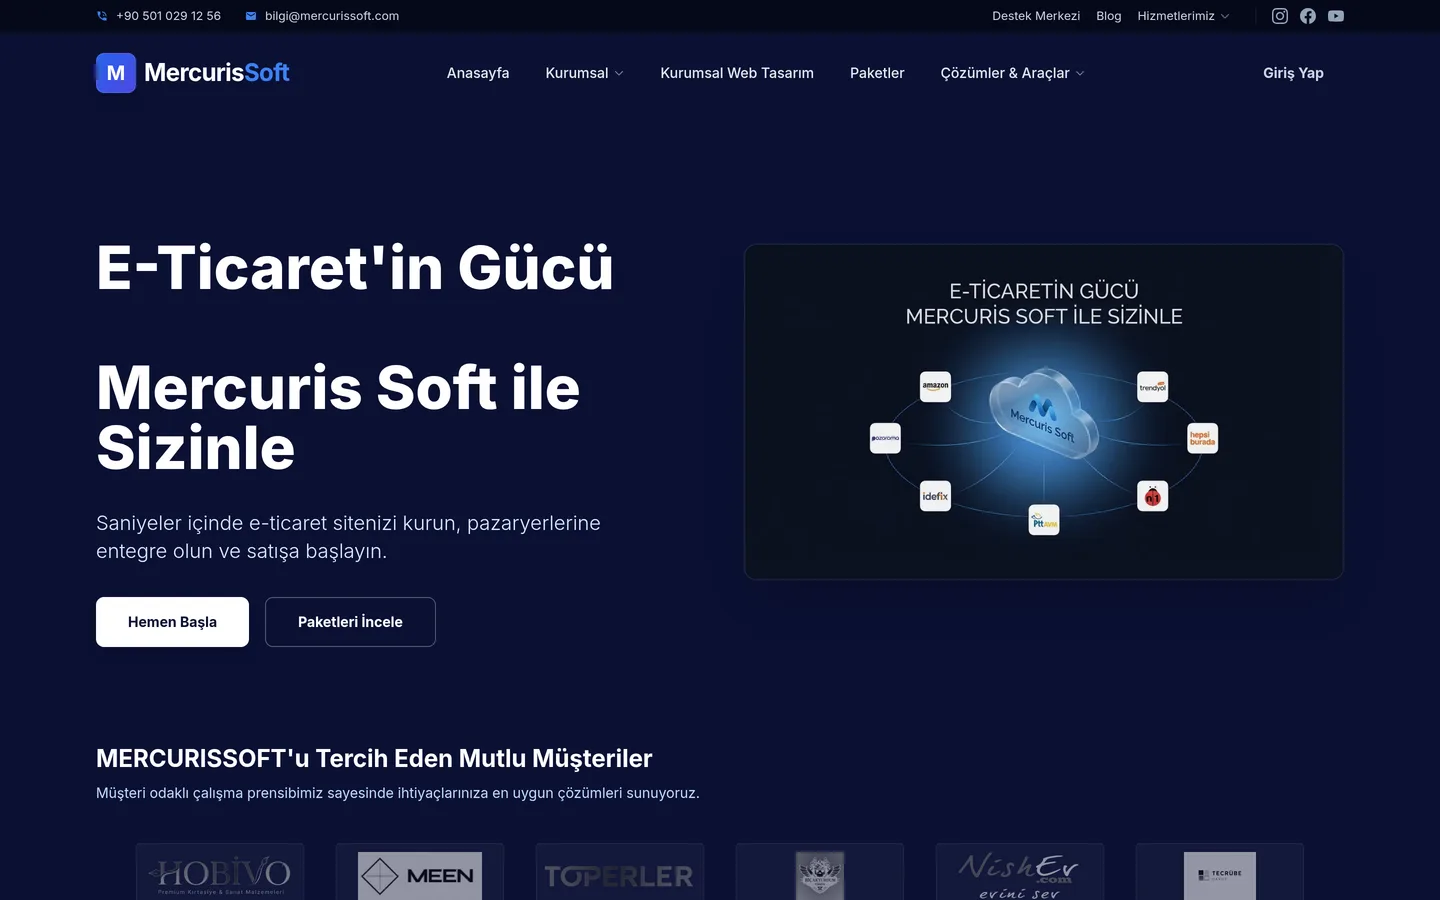Open the TOPERLER customer logo
The height and width of the screenshot is (900, 1440).
[x=620, y=873]
